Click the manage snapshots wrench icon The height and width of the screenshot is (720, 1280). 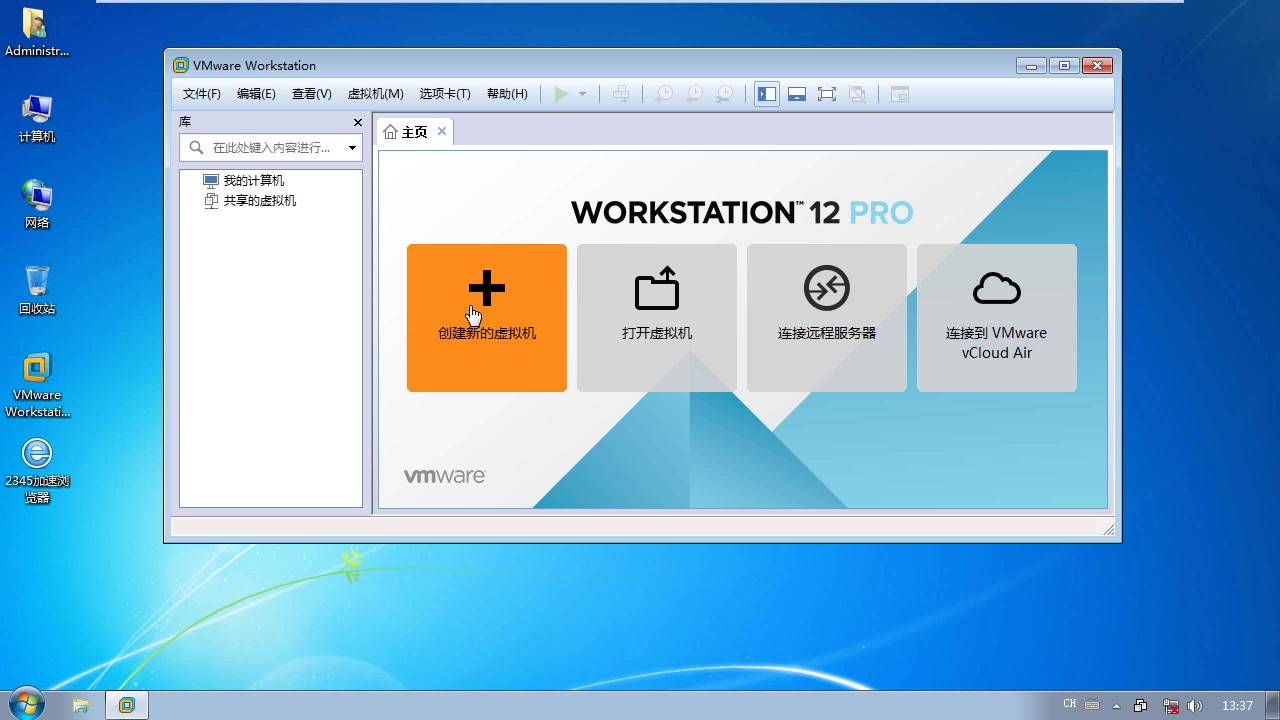pos(724,94)
